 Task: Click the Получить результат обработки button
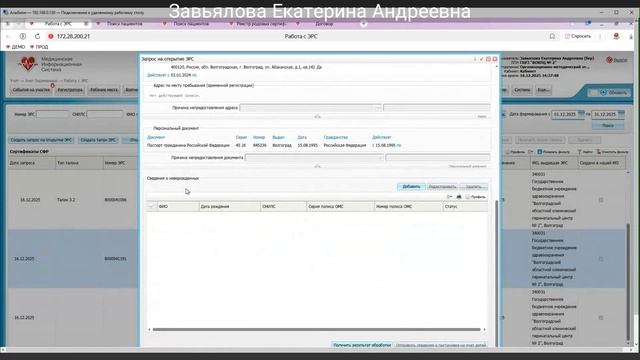[362, 345]
